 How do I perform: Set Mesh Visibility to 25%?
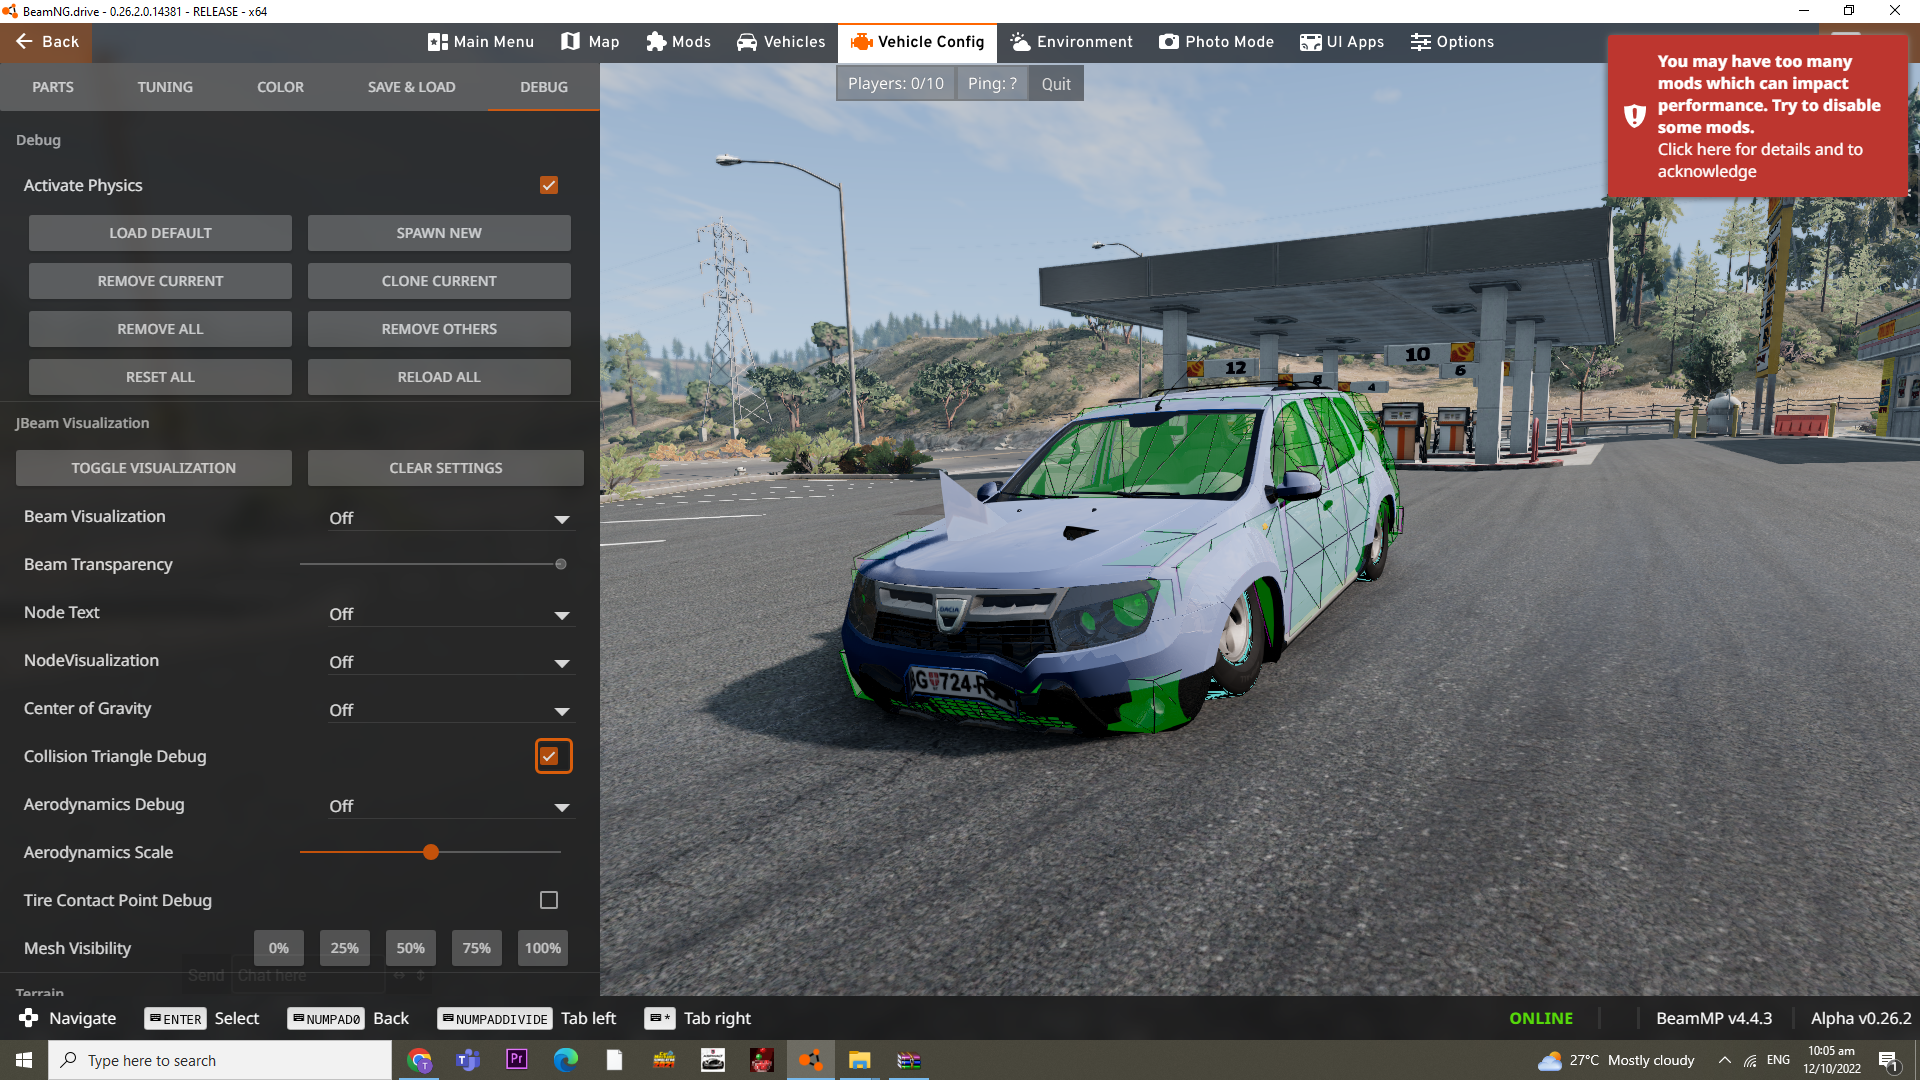pos(345,948)
